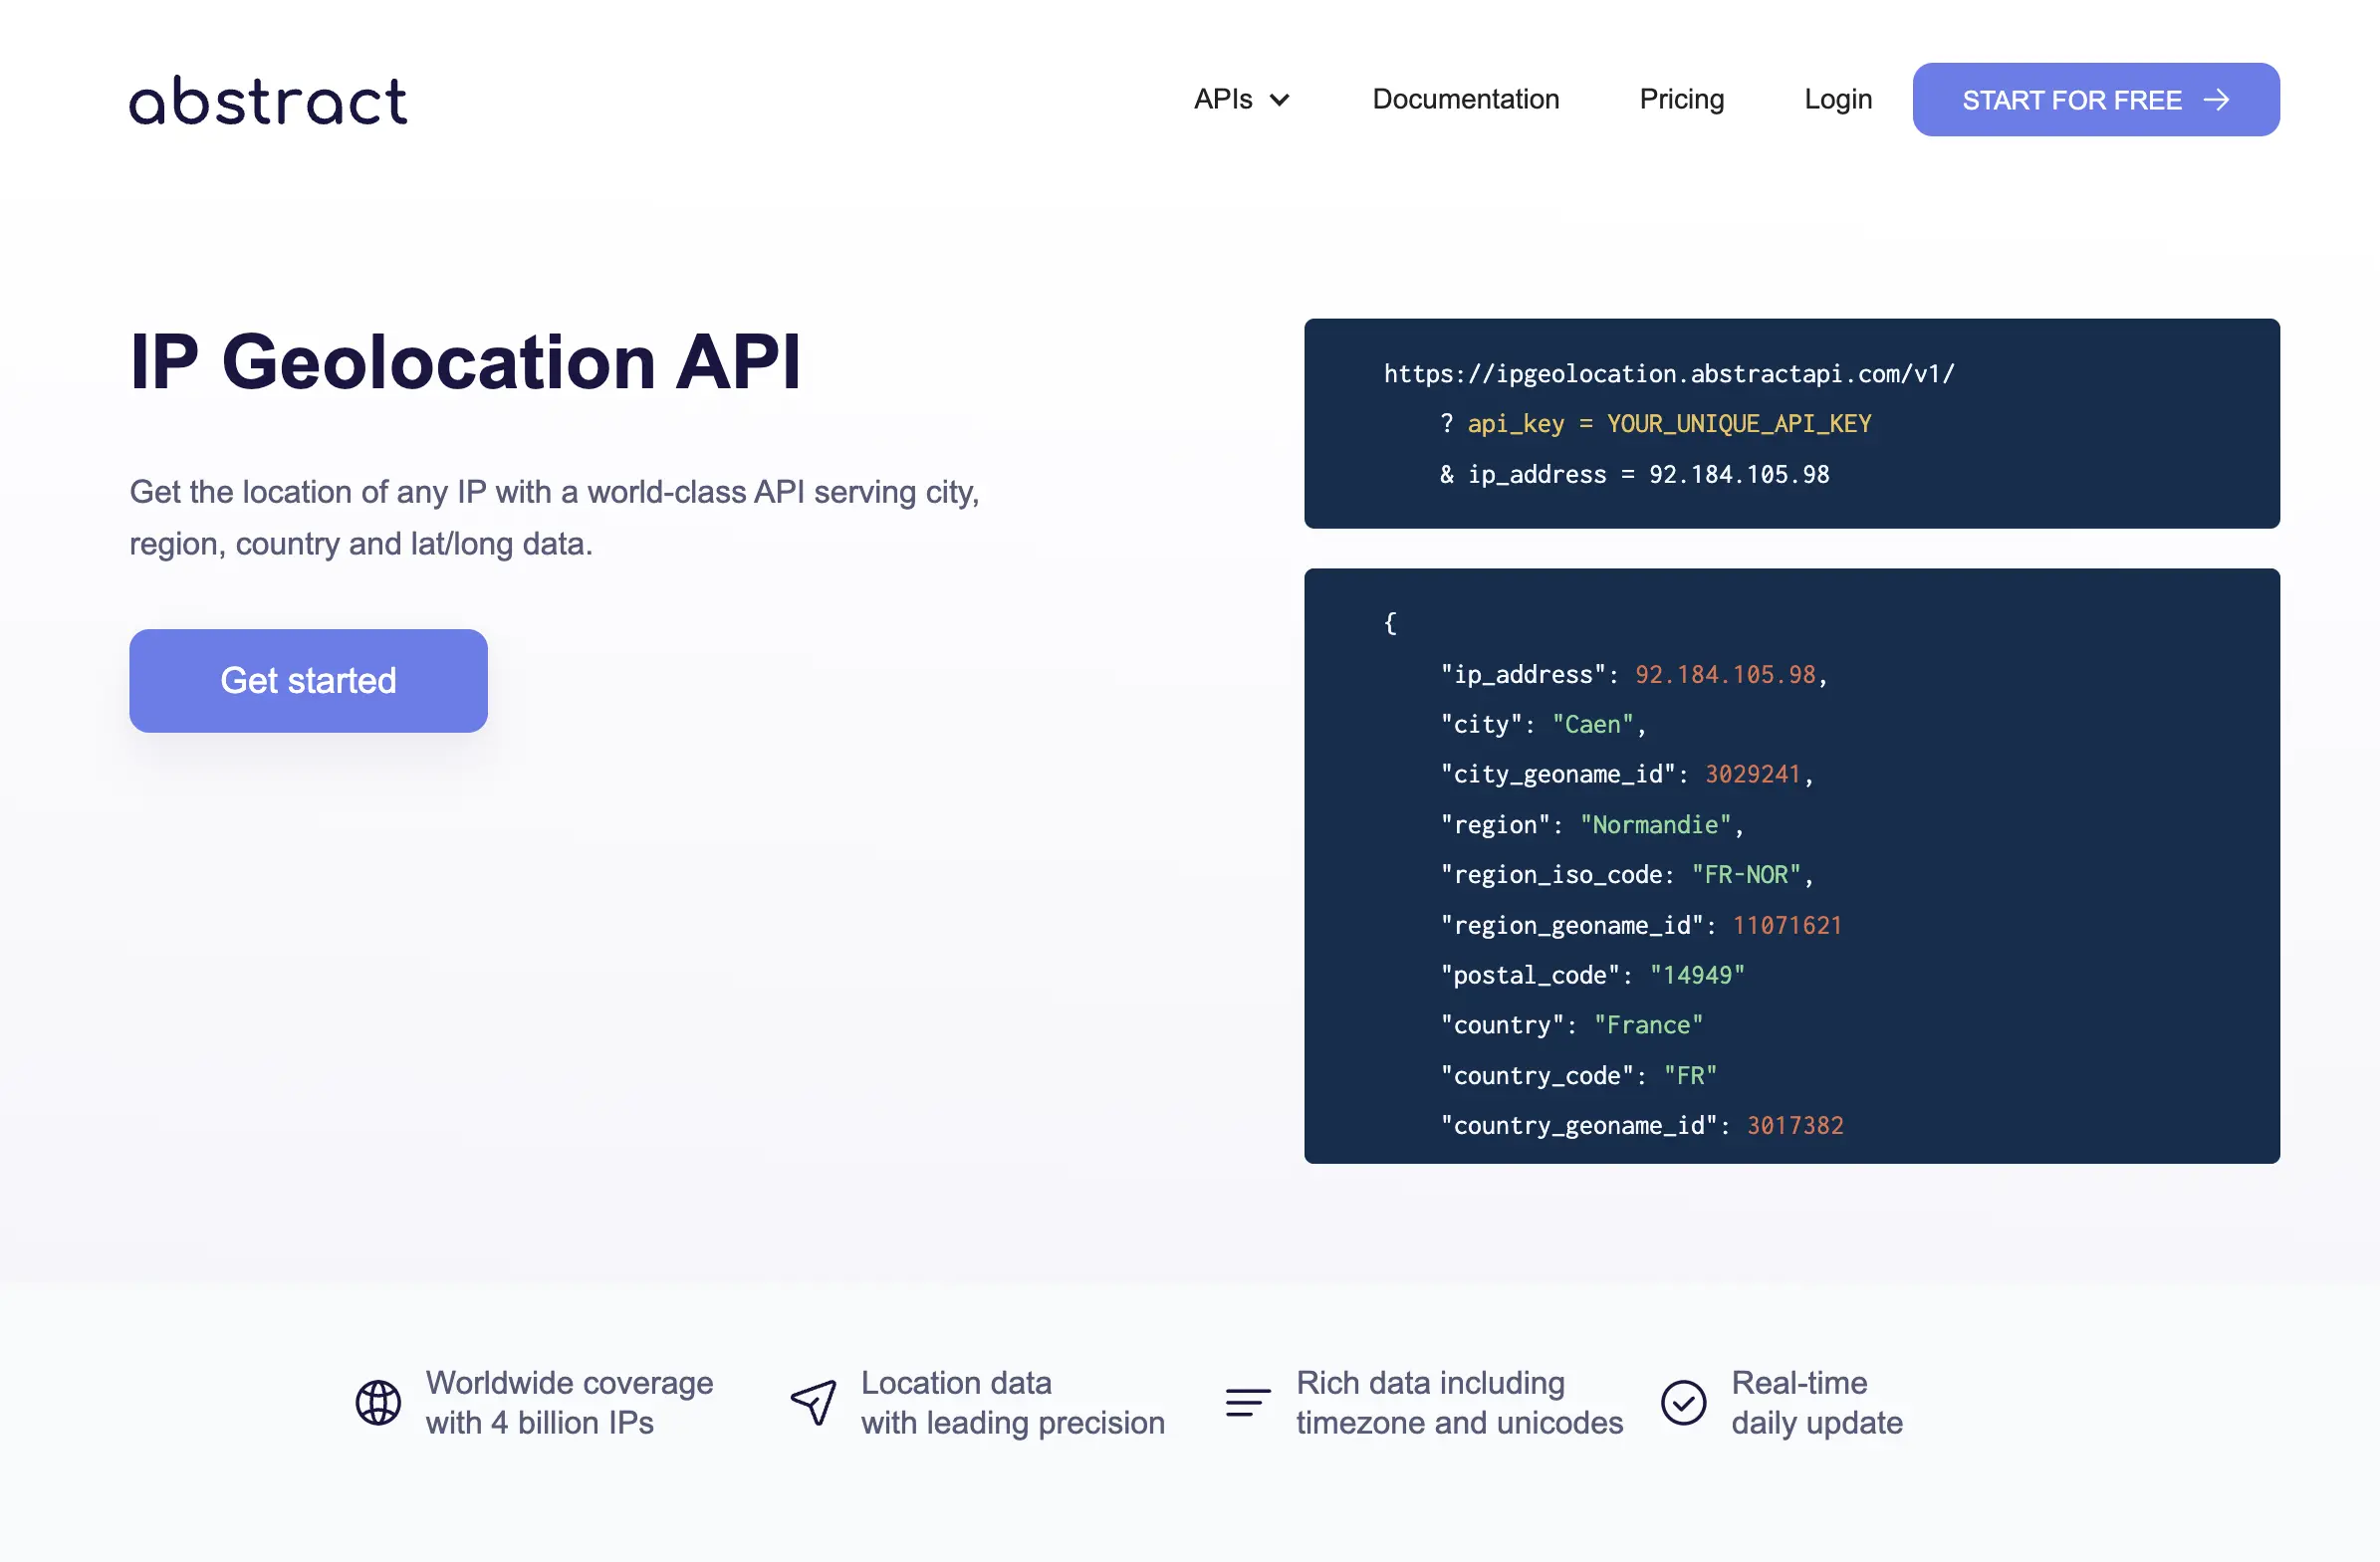Click the ip_address value 92.184.105.98 in response

click(x=1724, y=674)
